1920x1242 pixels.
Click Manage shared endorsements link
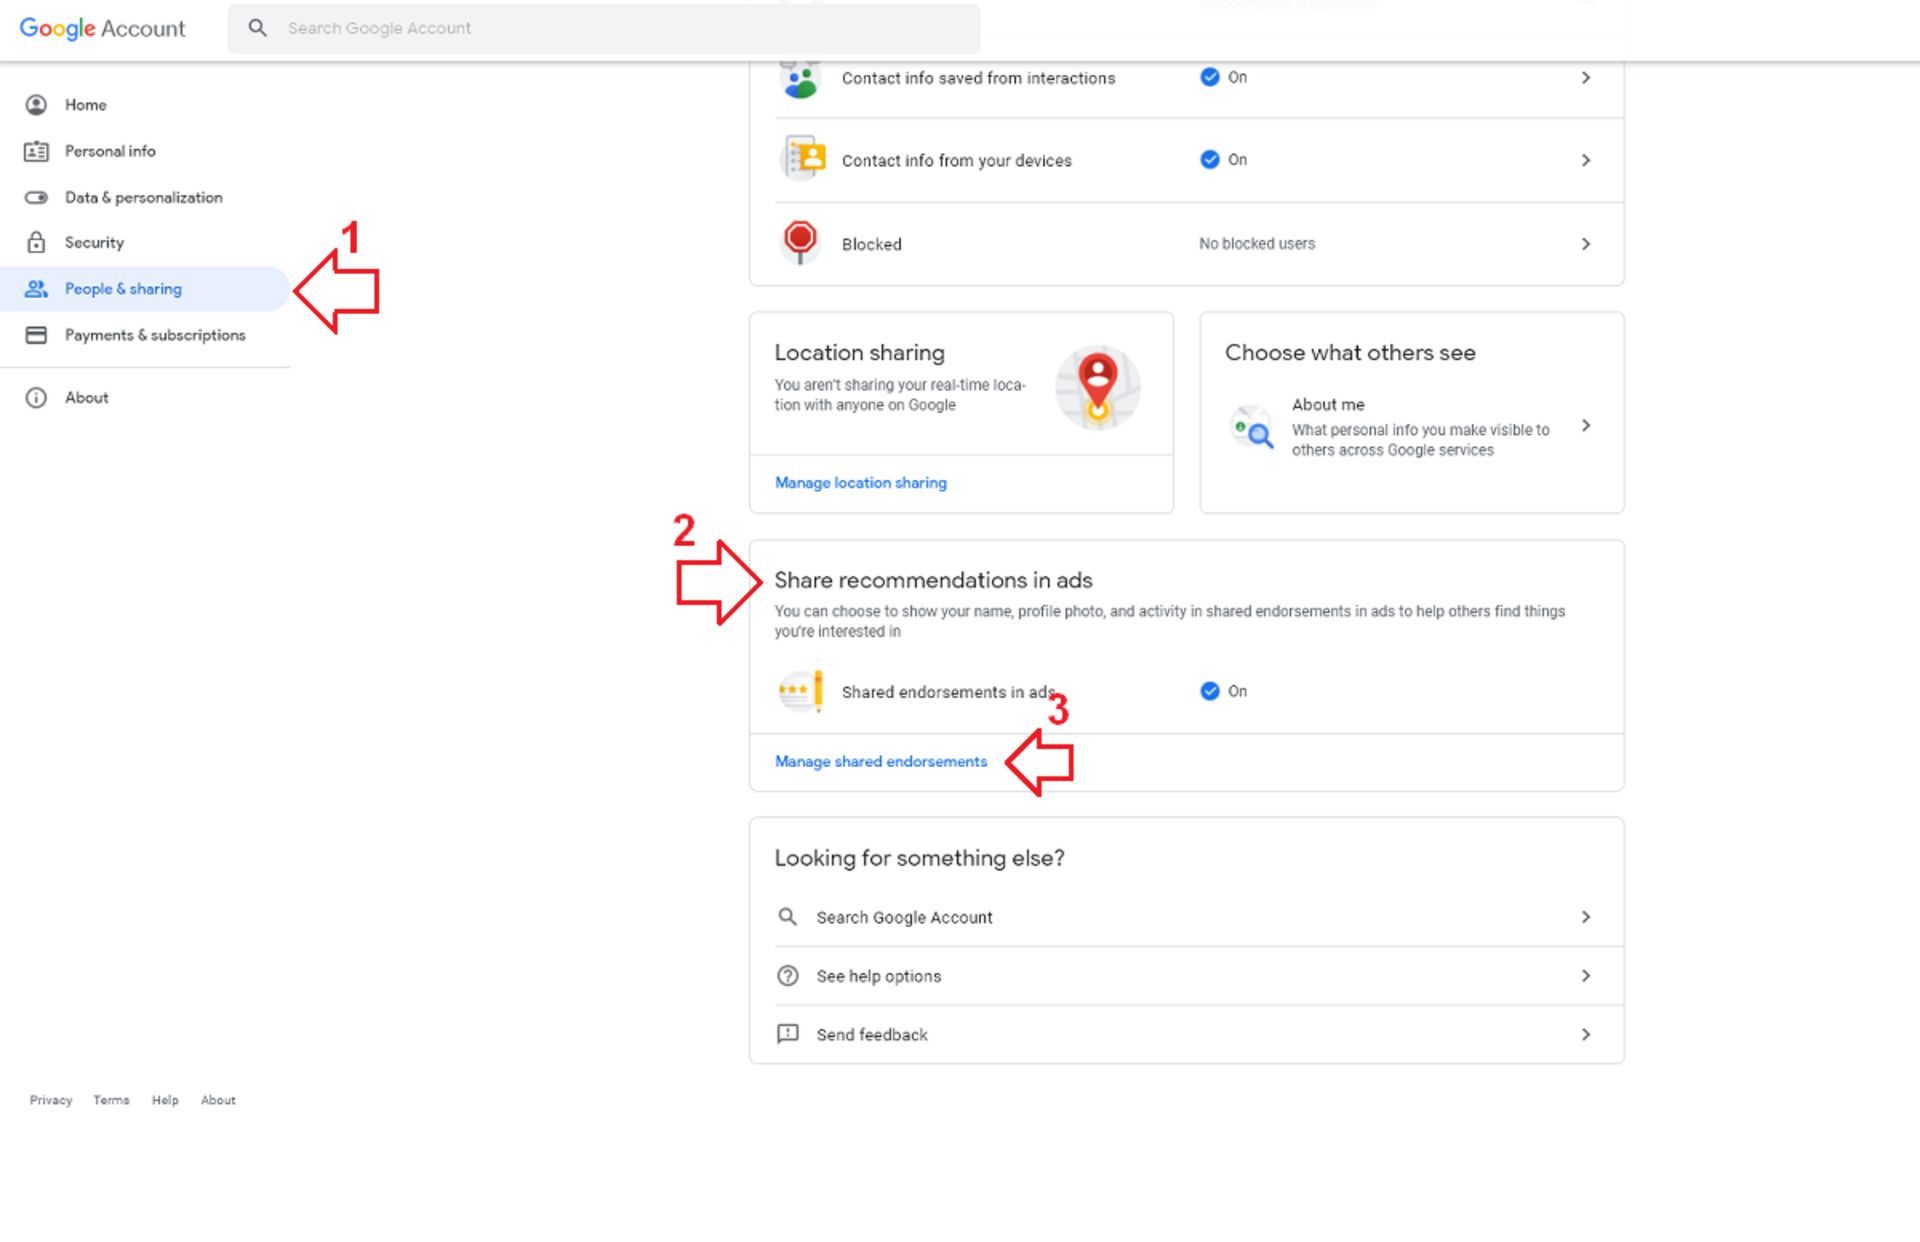880,762
